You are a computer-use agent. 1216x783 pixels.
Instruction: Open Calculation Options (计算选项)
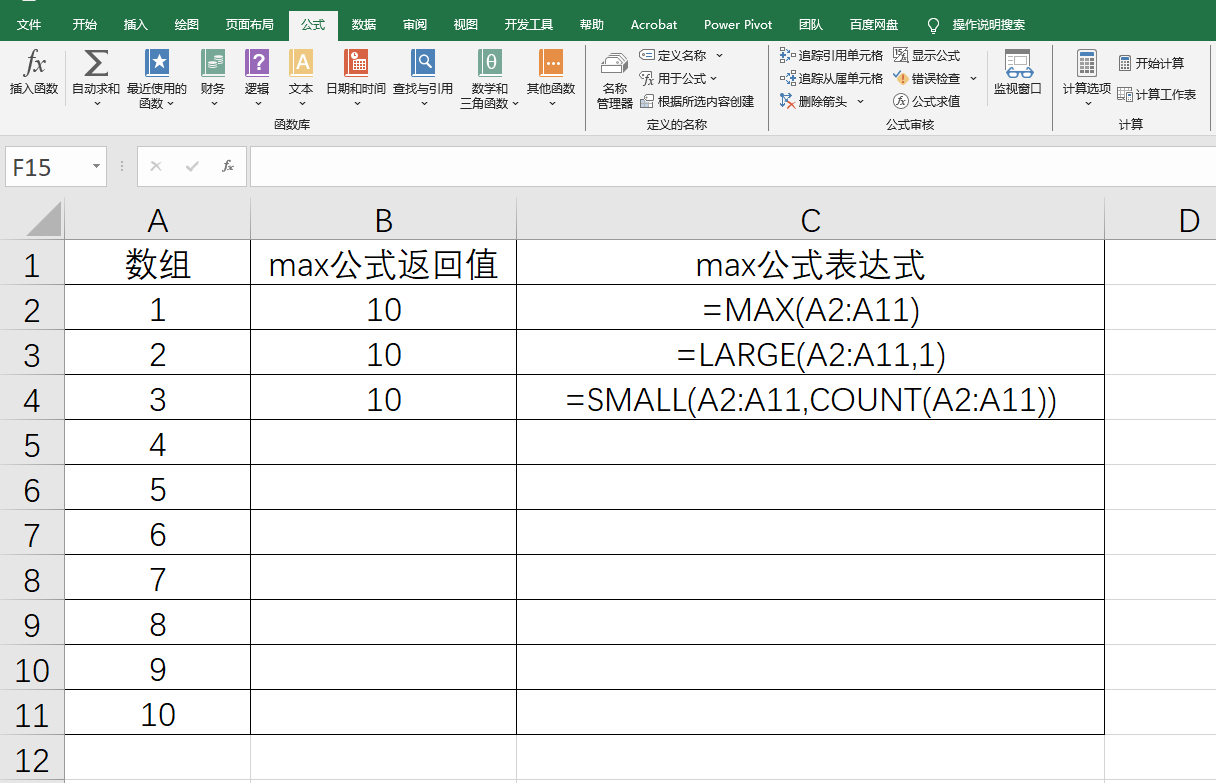pos(1086,78)
